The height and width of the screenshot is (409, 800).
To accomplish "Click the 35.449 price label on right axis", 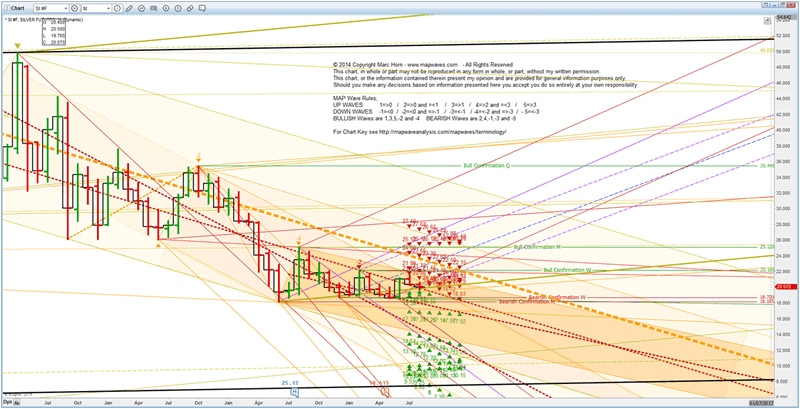I will tap(767, 166).
